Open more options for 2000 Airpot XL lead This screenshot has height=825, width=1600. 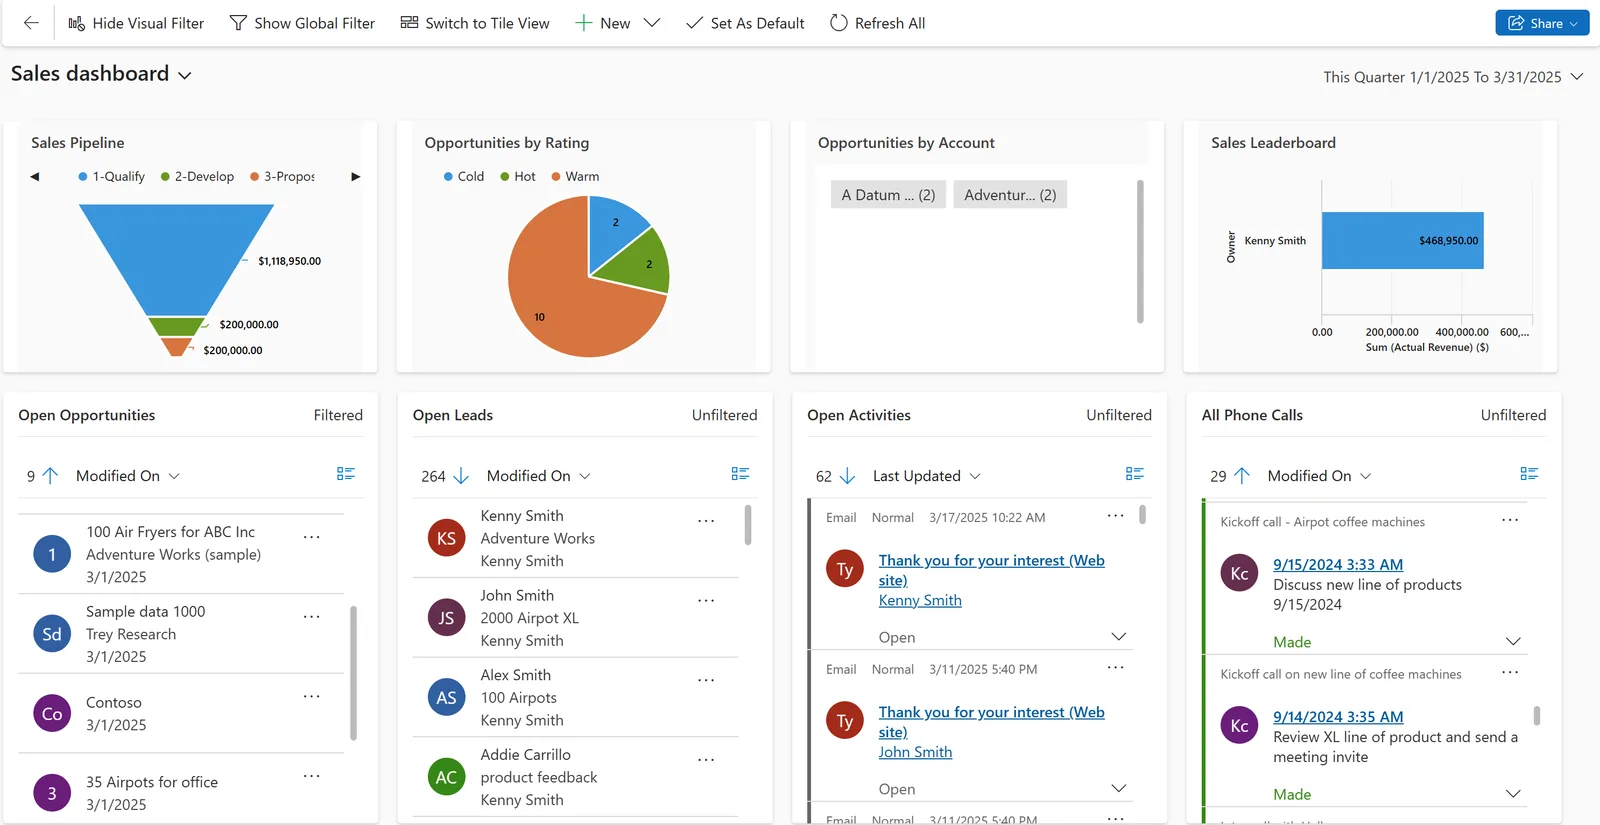706,601
